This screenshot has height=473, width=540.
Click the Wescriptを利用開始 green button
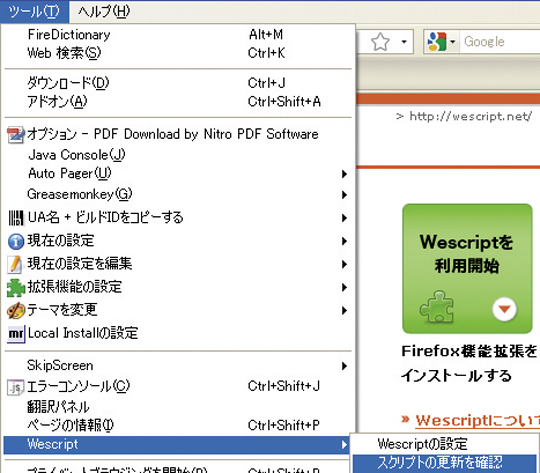467,269
